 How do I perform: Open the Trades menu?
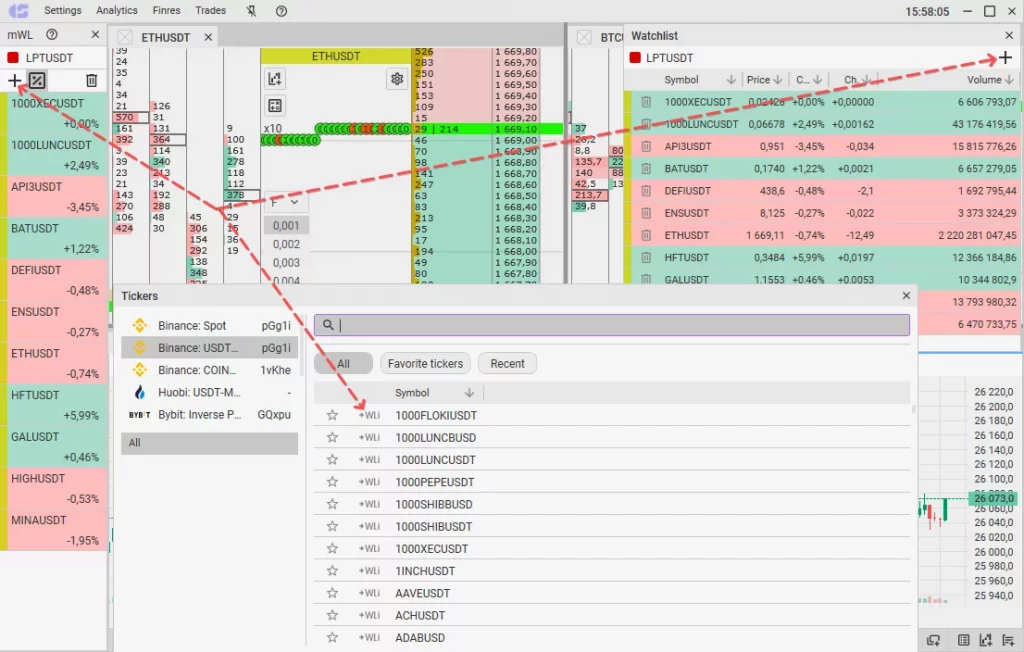point(210,10)
